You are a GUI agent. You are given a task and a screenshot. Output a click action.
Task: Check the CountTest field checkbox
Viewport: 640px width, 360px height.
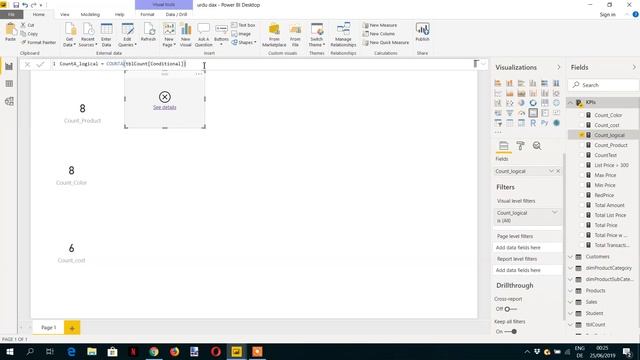pos(582,155)
